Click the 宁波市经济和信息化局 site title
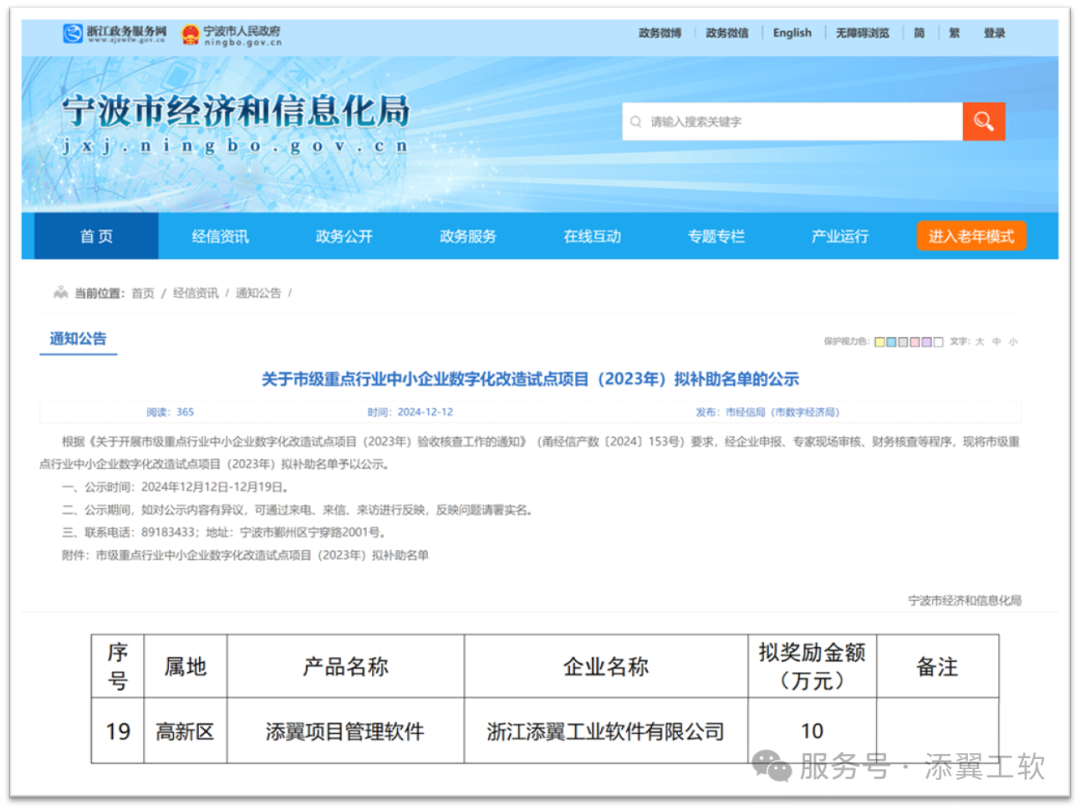Viewport: 1080px width, 810px height. (x=235, y=112)
